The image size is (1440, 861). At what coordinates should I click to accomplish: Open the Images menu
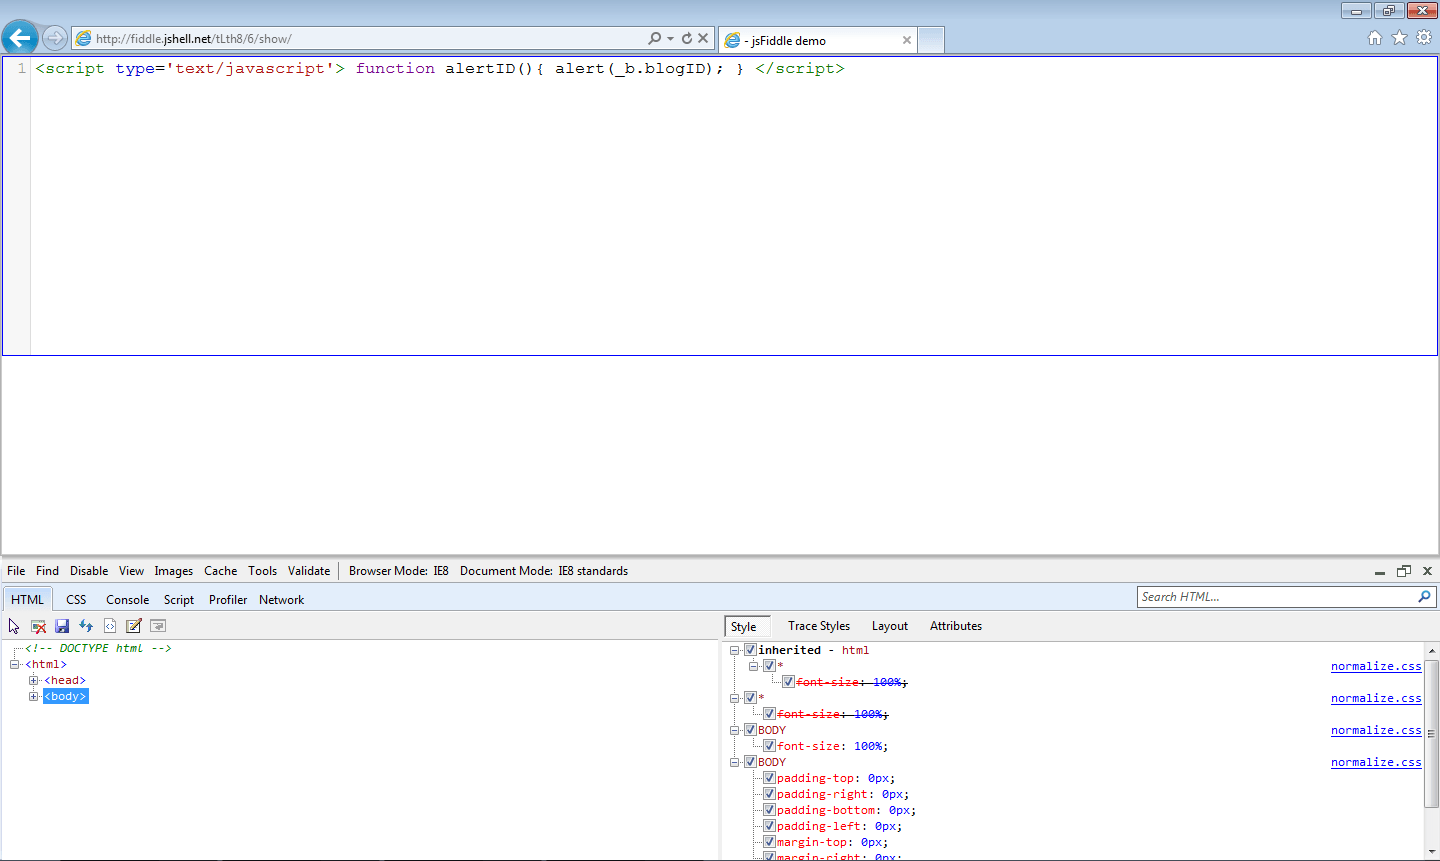[173, 571]
